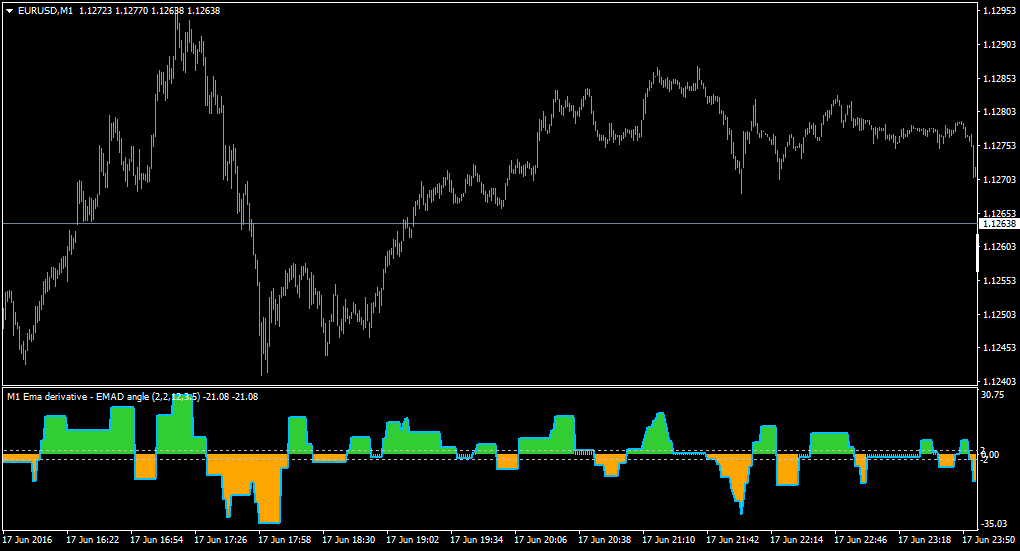This screenshot has width=1020, height=551.
Task: Click price scale label 1.12703
Action: (x=999, y=180)
